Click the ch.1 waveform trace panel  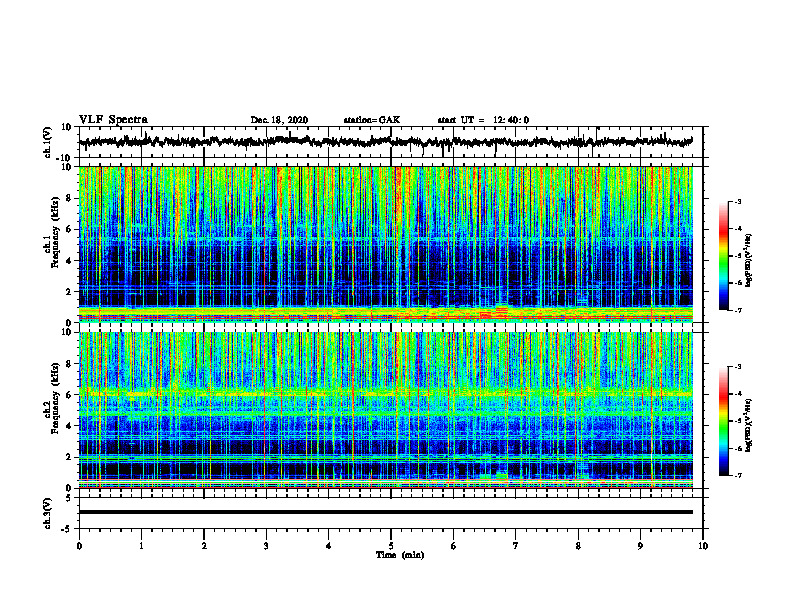pyautogui.click(x=390, y=142)
